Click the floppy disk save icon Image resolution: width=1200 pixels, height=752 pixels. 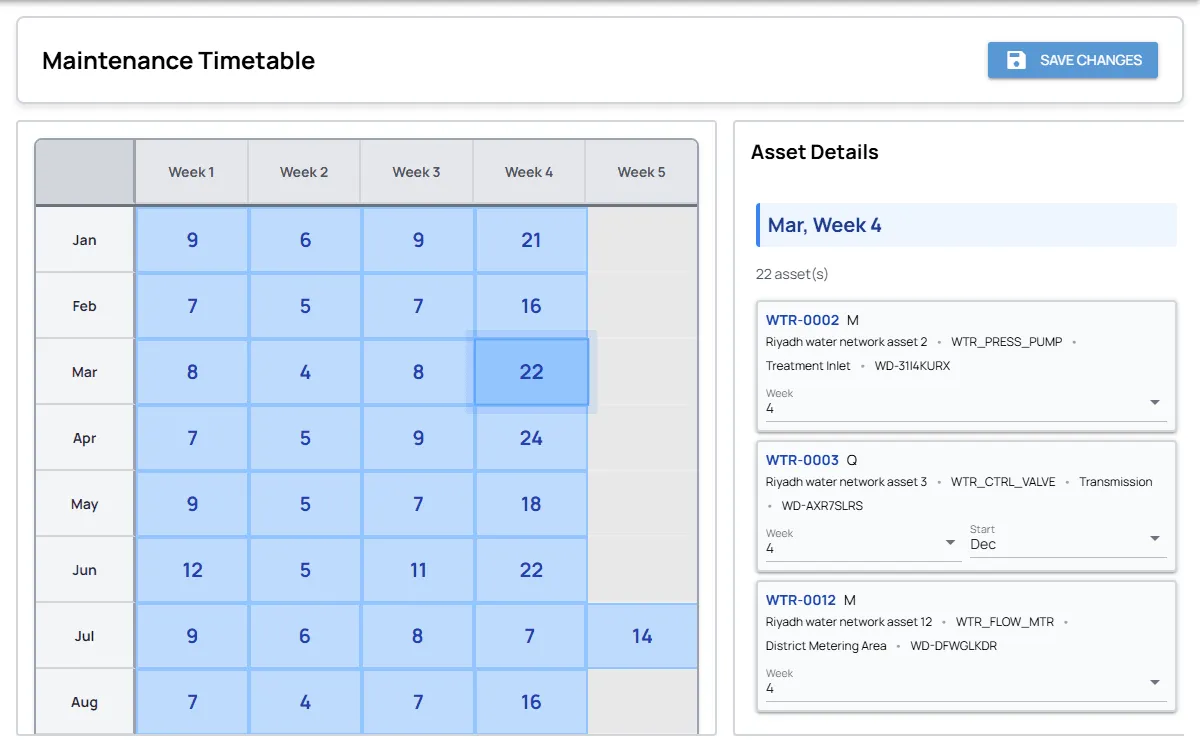pyautogui.click(x=1016, y=60)
